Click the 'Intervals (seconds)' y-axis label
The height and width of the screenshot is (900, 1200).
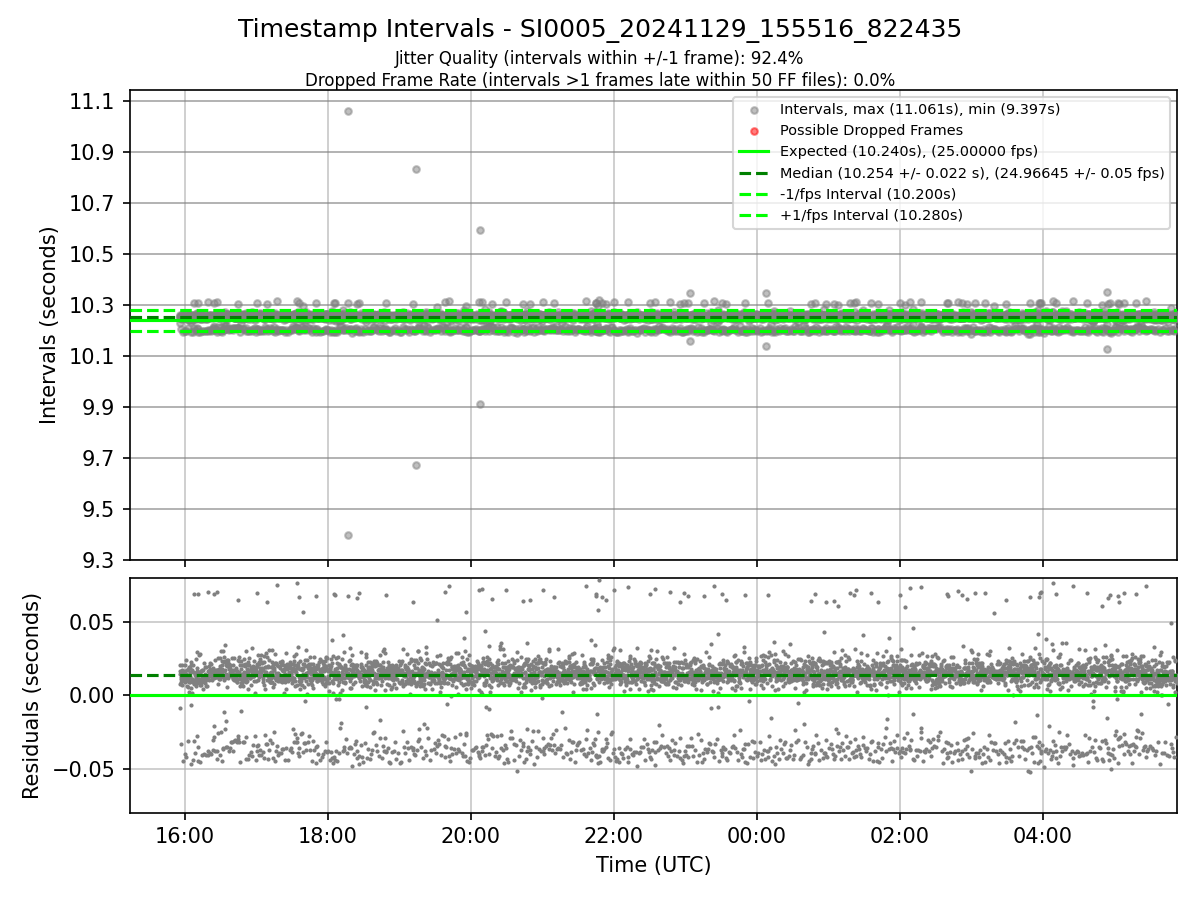click(x=49, y=325)
